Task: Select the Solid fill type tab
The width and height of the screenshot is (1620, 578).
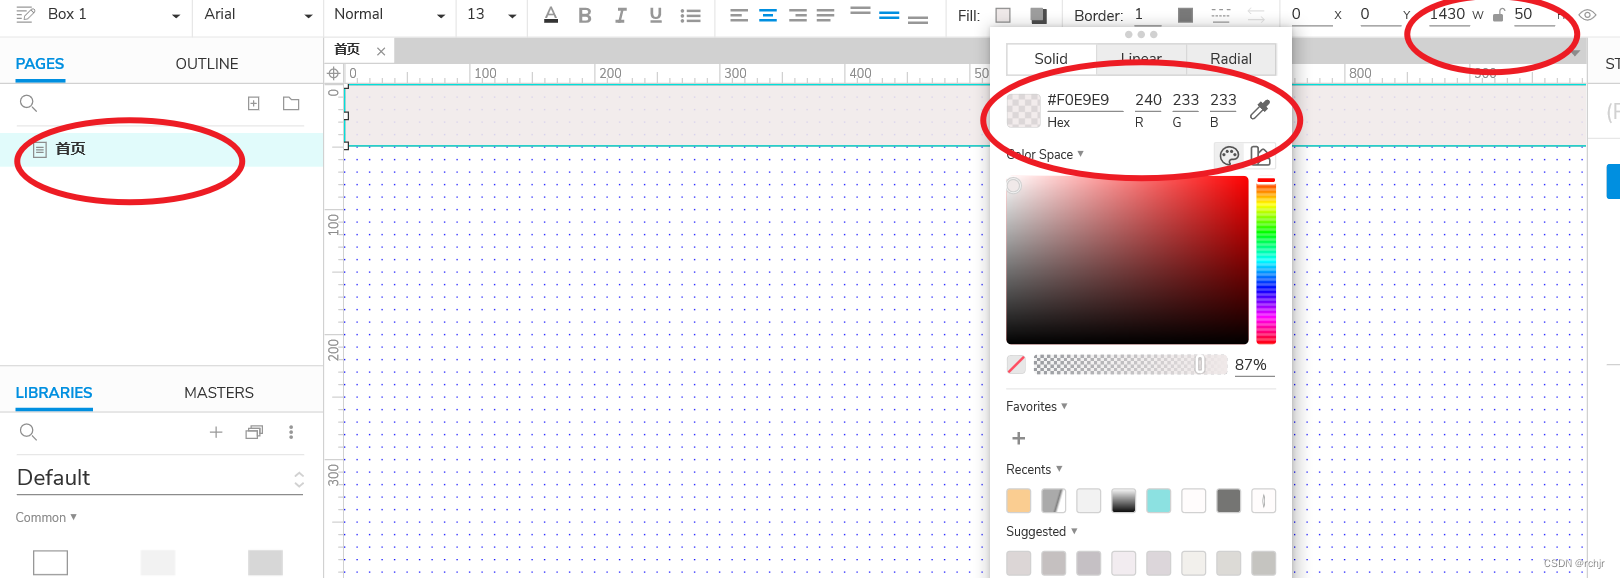Action: (1051, 59)
